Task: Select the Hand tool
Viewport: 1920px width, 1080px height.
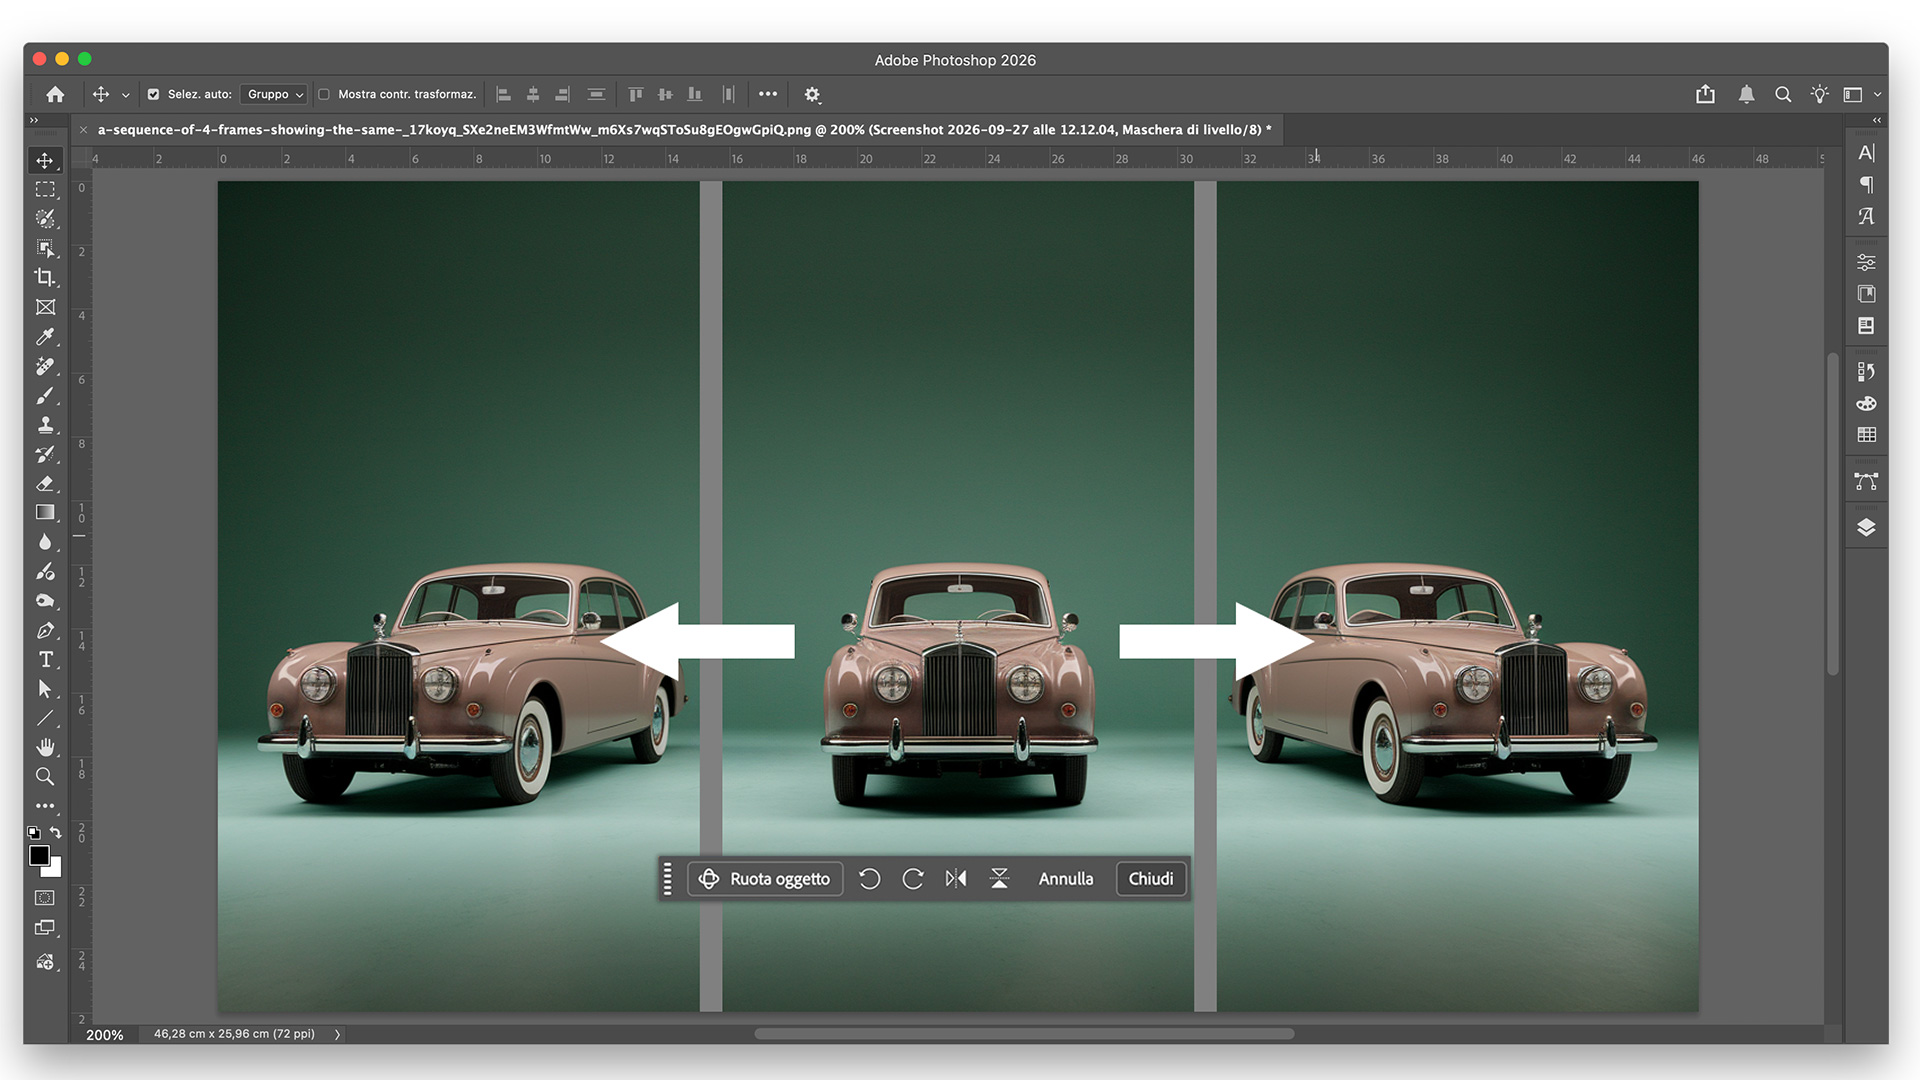Action: point(45,747)
